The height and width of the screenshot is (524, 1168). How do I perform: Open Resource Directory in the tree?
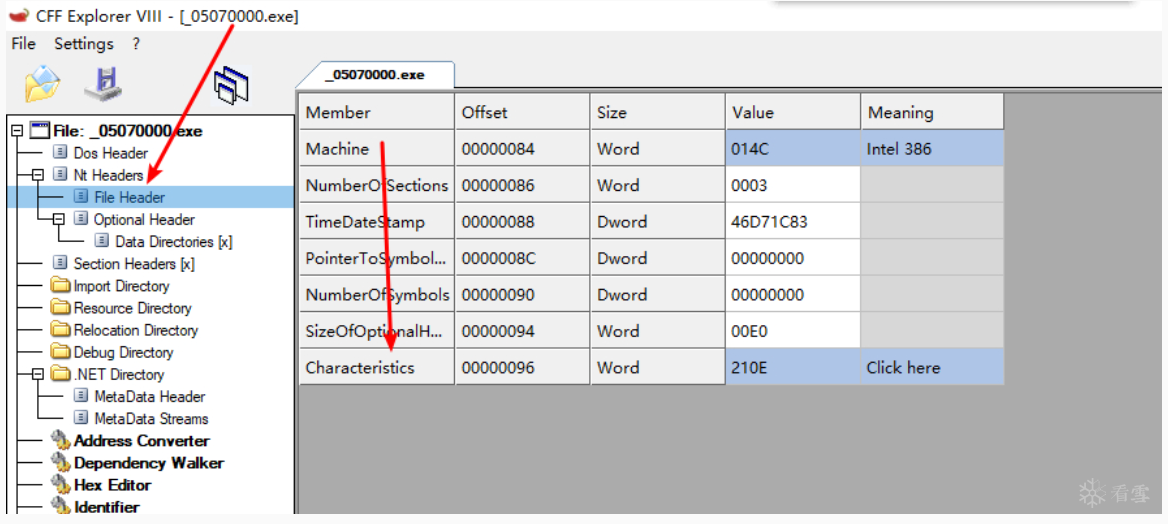pos(133,308)
